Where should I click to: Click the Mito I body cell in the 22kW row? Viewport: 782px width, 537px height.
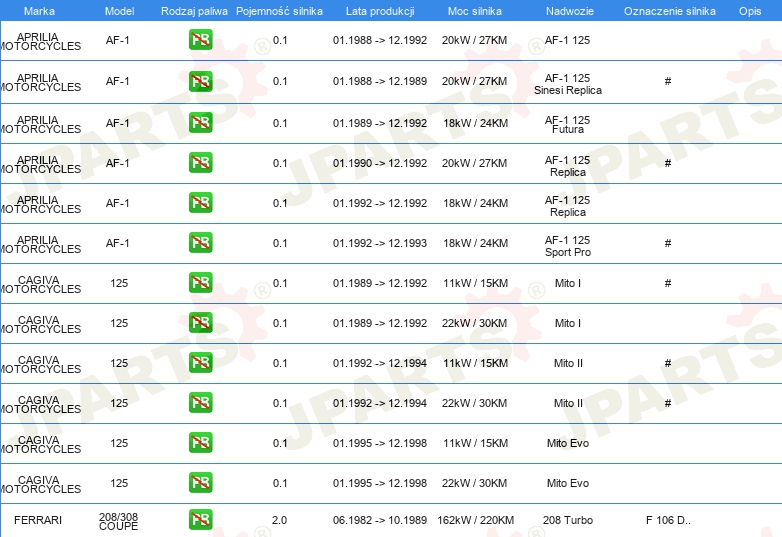pyautogui.click(x=568, y=323)
